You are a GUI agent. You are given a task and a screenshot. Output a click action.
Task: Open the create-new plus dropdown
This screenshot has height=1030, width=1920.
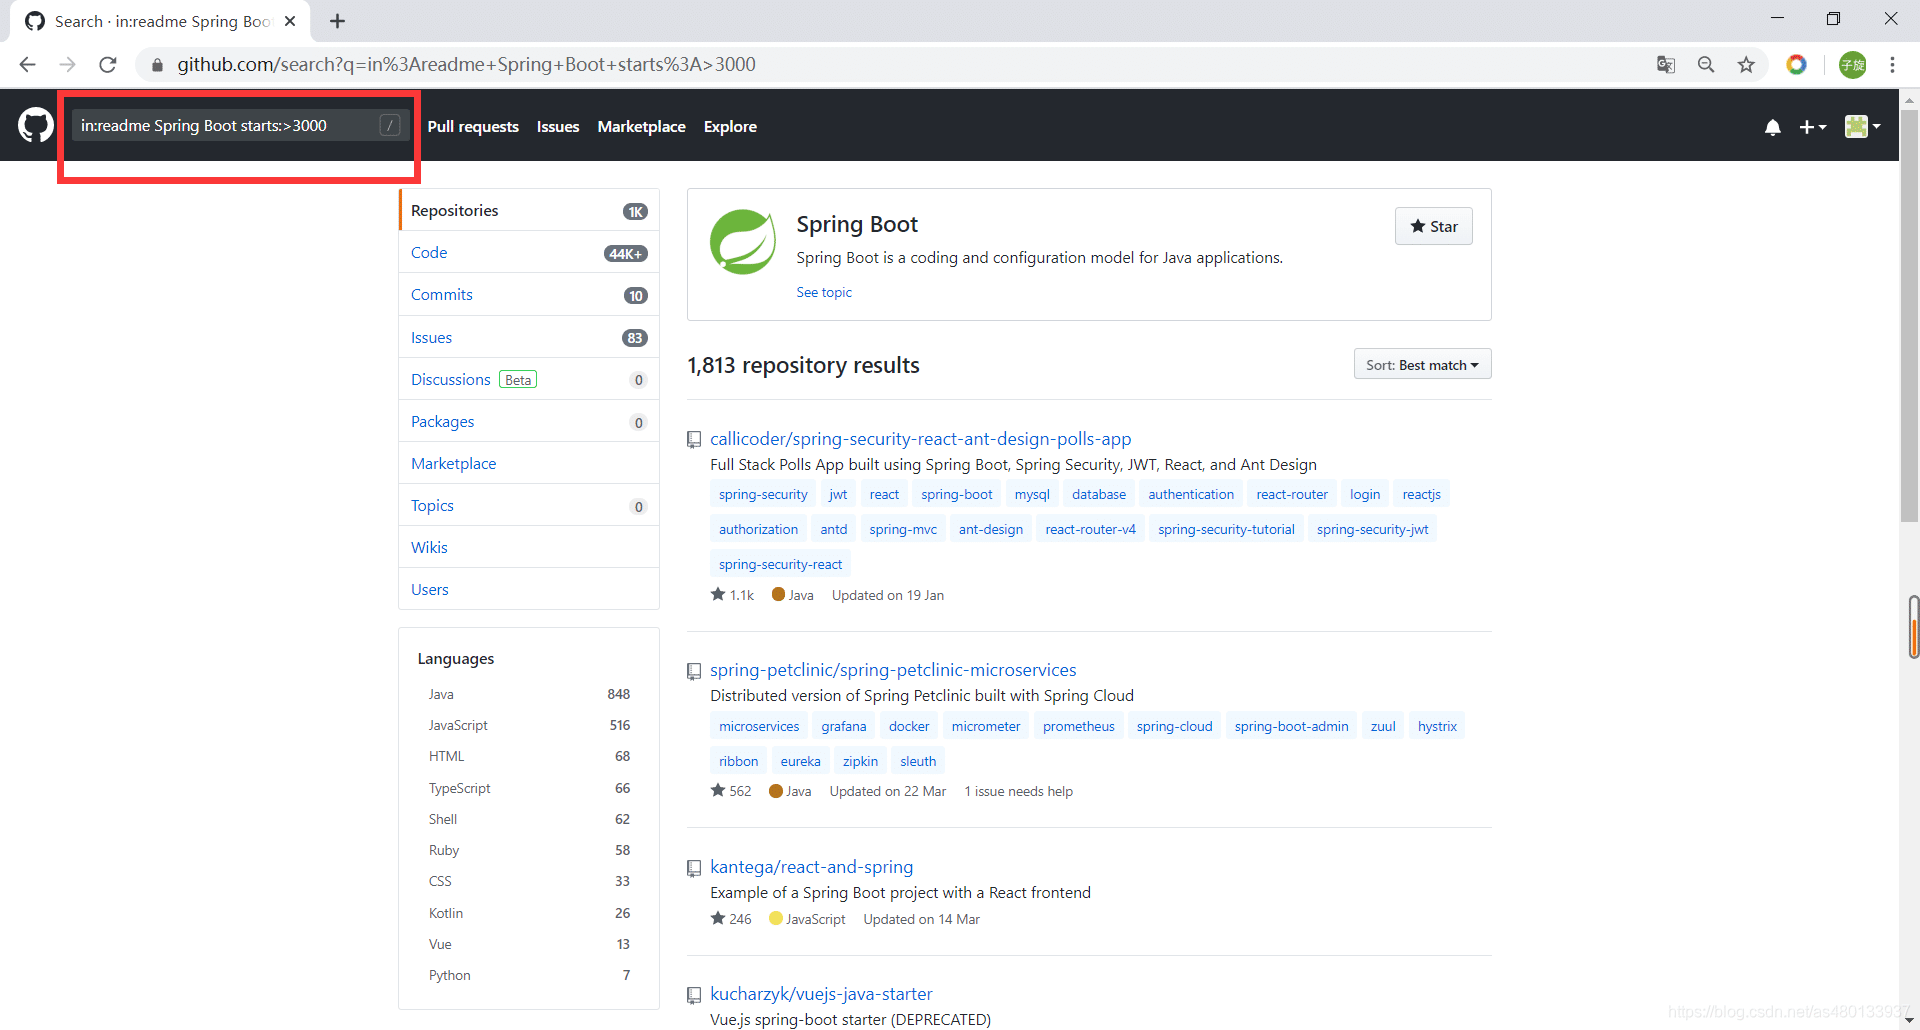[x=1813, y=127]
